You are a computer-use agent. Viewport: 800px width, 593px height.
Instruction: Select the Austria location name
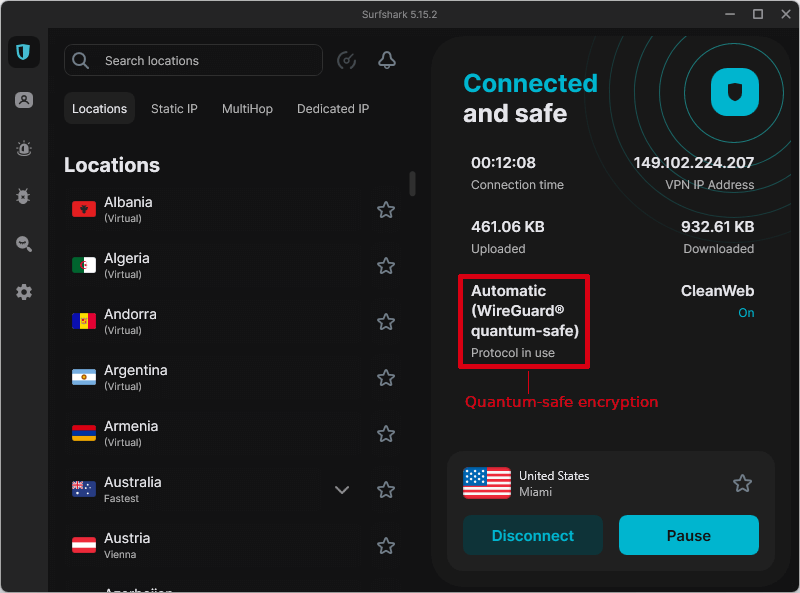[127, 538]
